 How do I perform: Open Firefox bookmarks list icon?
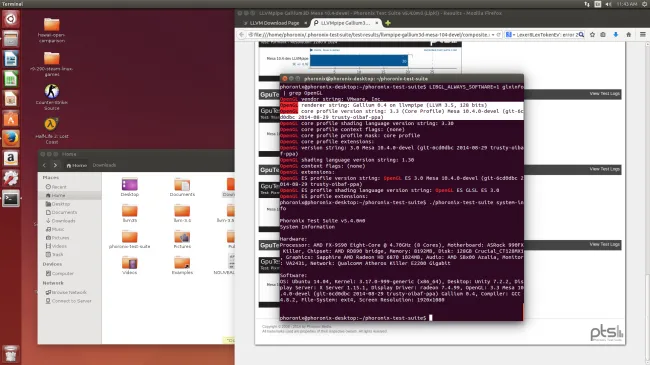click(x=603, y=35)
